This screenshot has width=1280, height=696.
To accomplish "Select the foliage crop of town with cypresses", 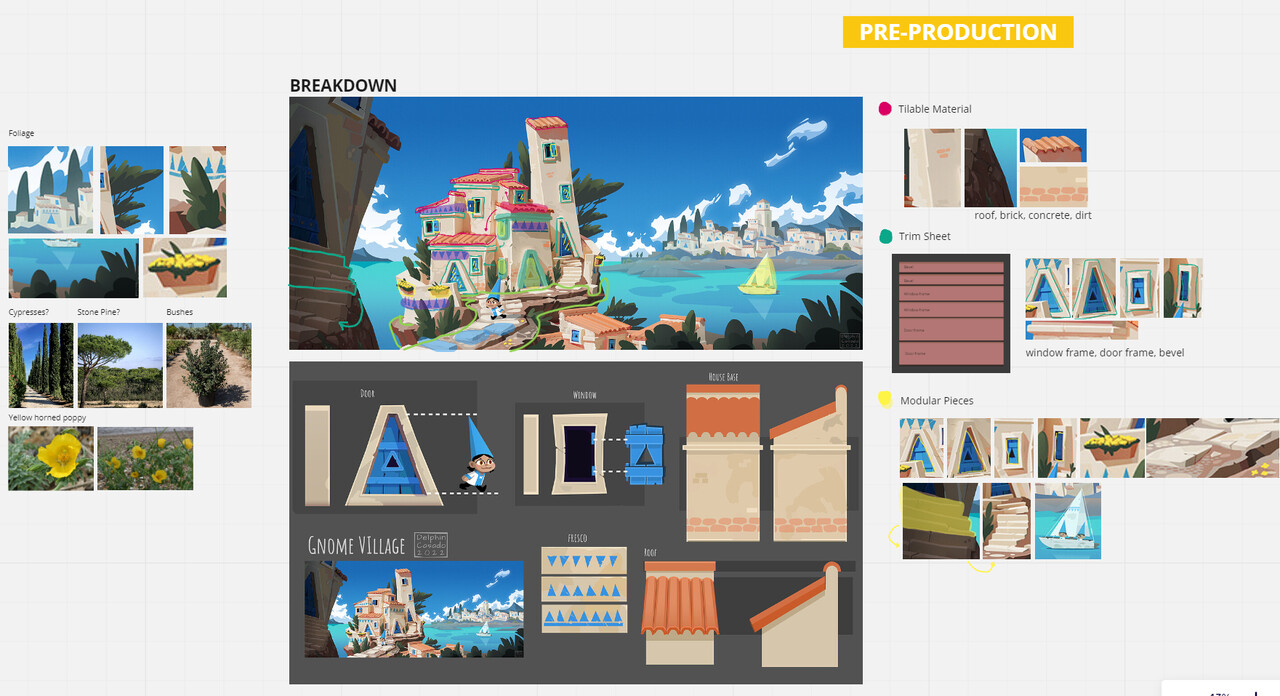I will click(x=51, y=190).
